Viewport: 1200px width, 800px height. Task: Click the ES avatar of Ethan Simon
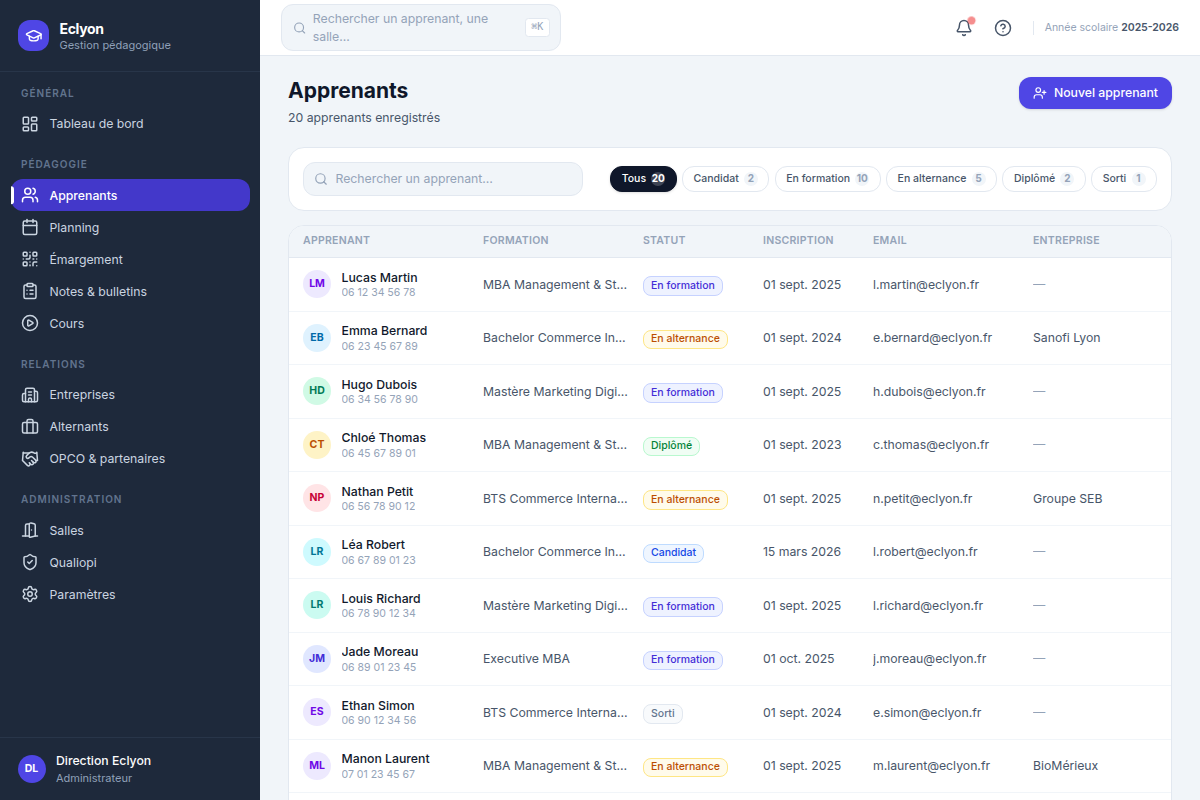click(317, 712)
